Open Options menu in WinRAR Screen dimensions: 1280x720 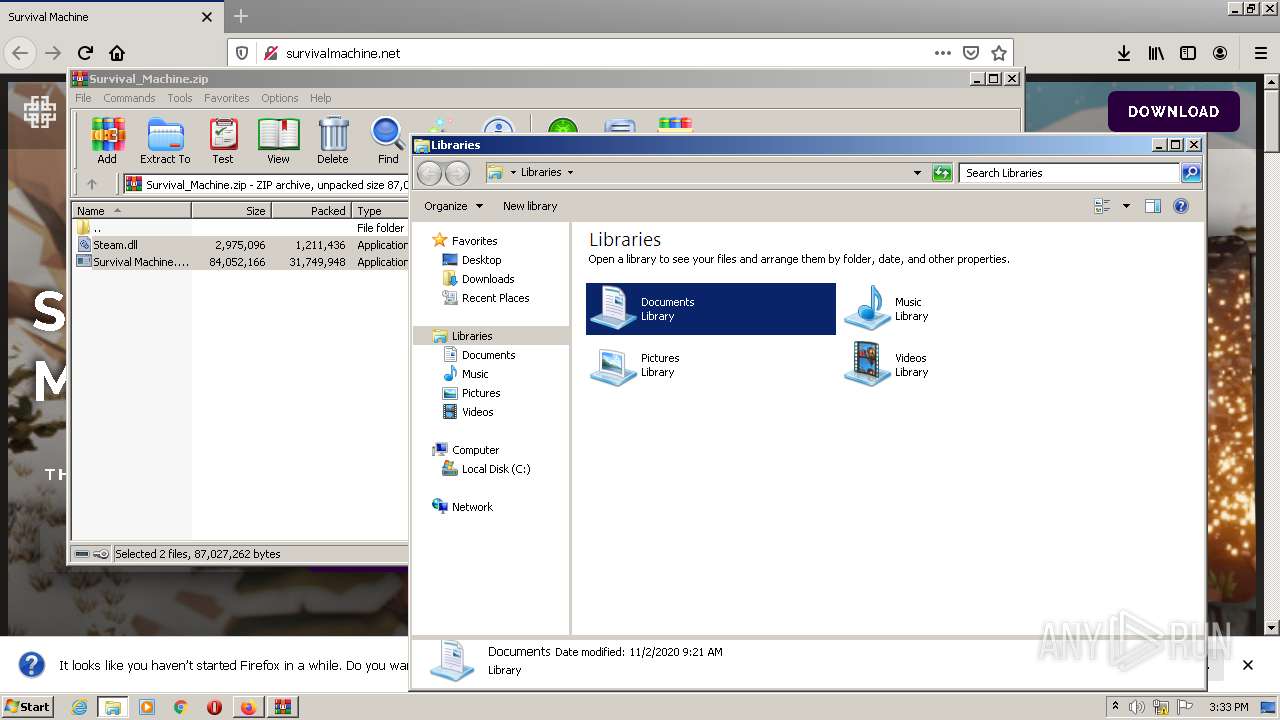[280, 98]
